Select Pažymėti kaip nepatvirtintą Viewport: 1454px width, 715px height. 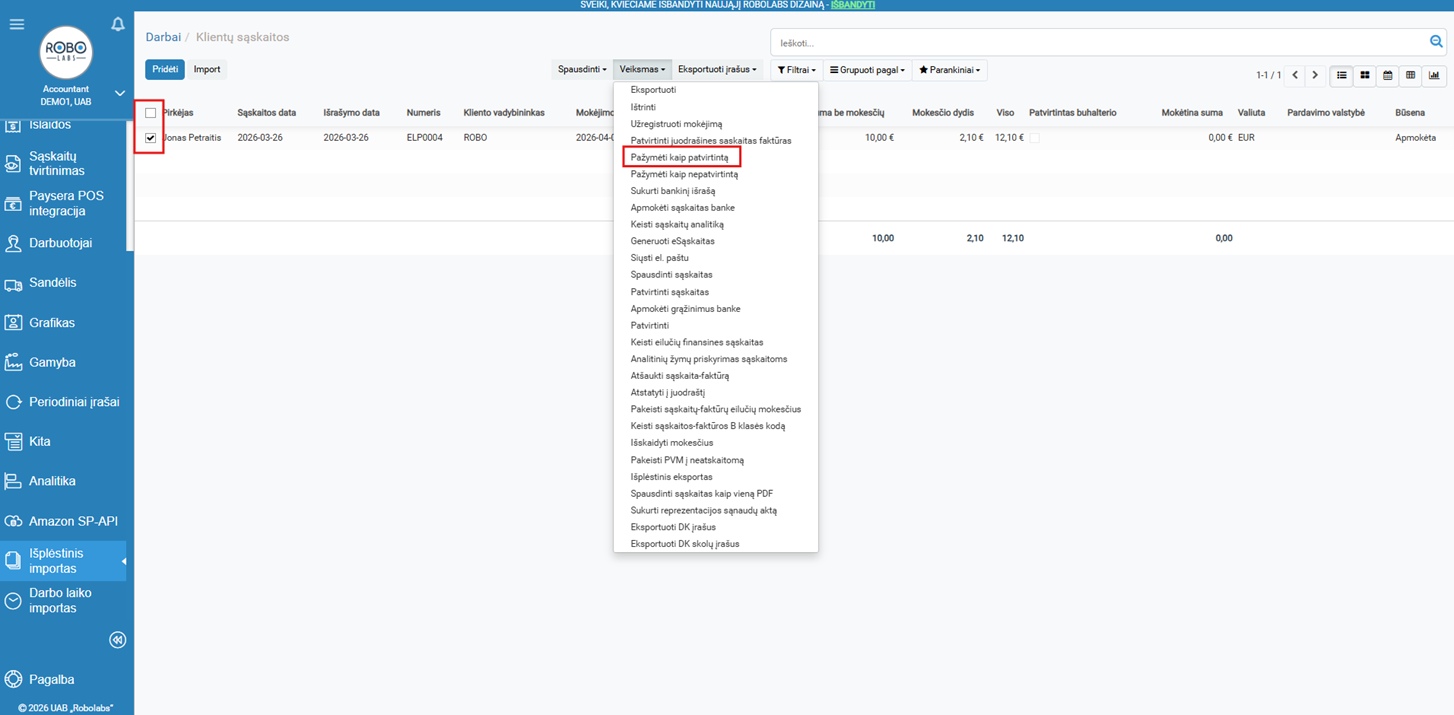pyautogui.click(x=684, y=174)
